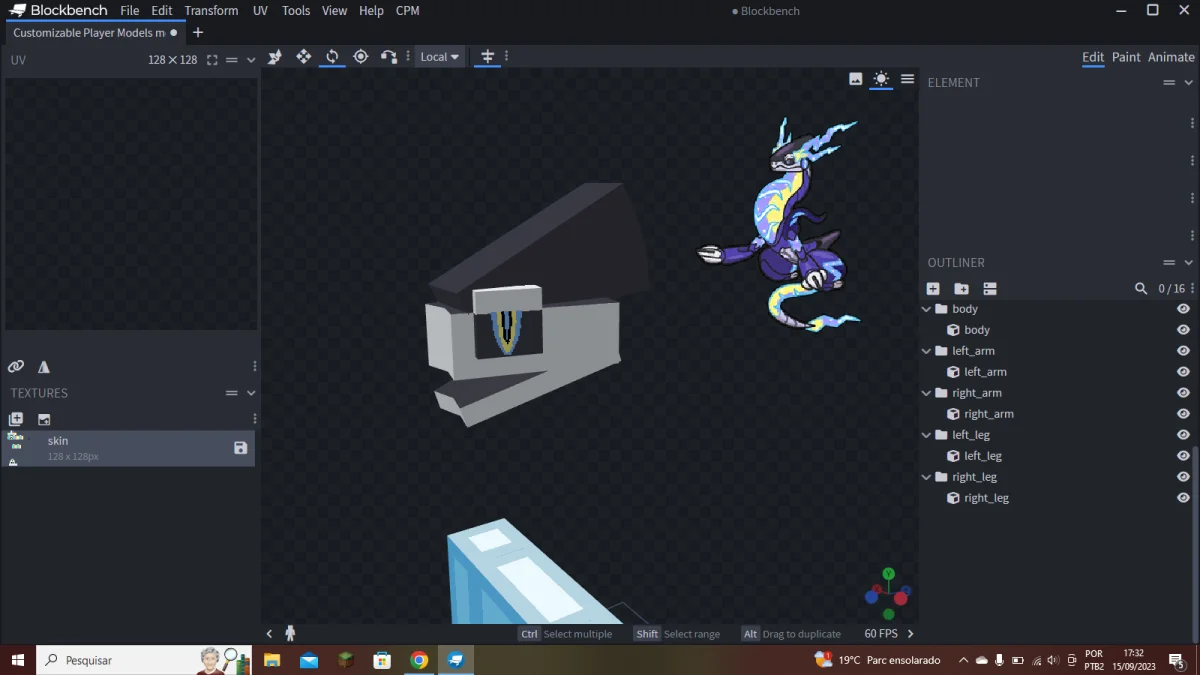Open the Help menu
Viewport: 1200px width, 675px height.
click(x=371, y=11)
